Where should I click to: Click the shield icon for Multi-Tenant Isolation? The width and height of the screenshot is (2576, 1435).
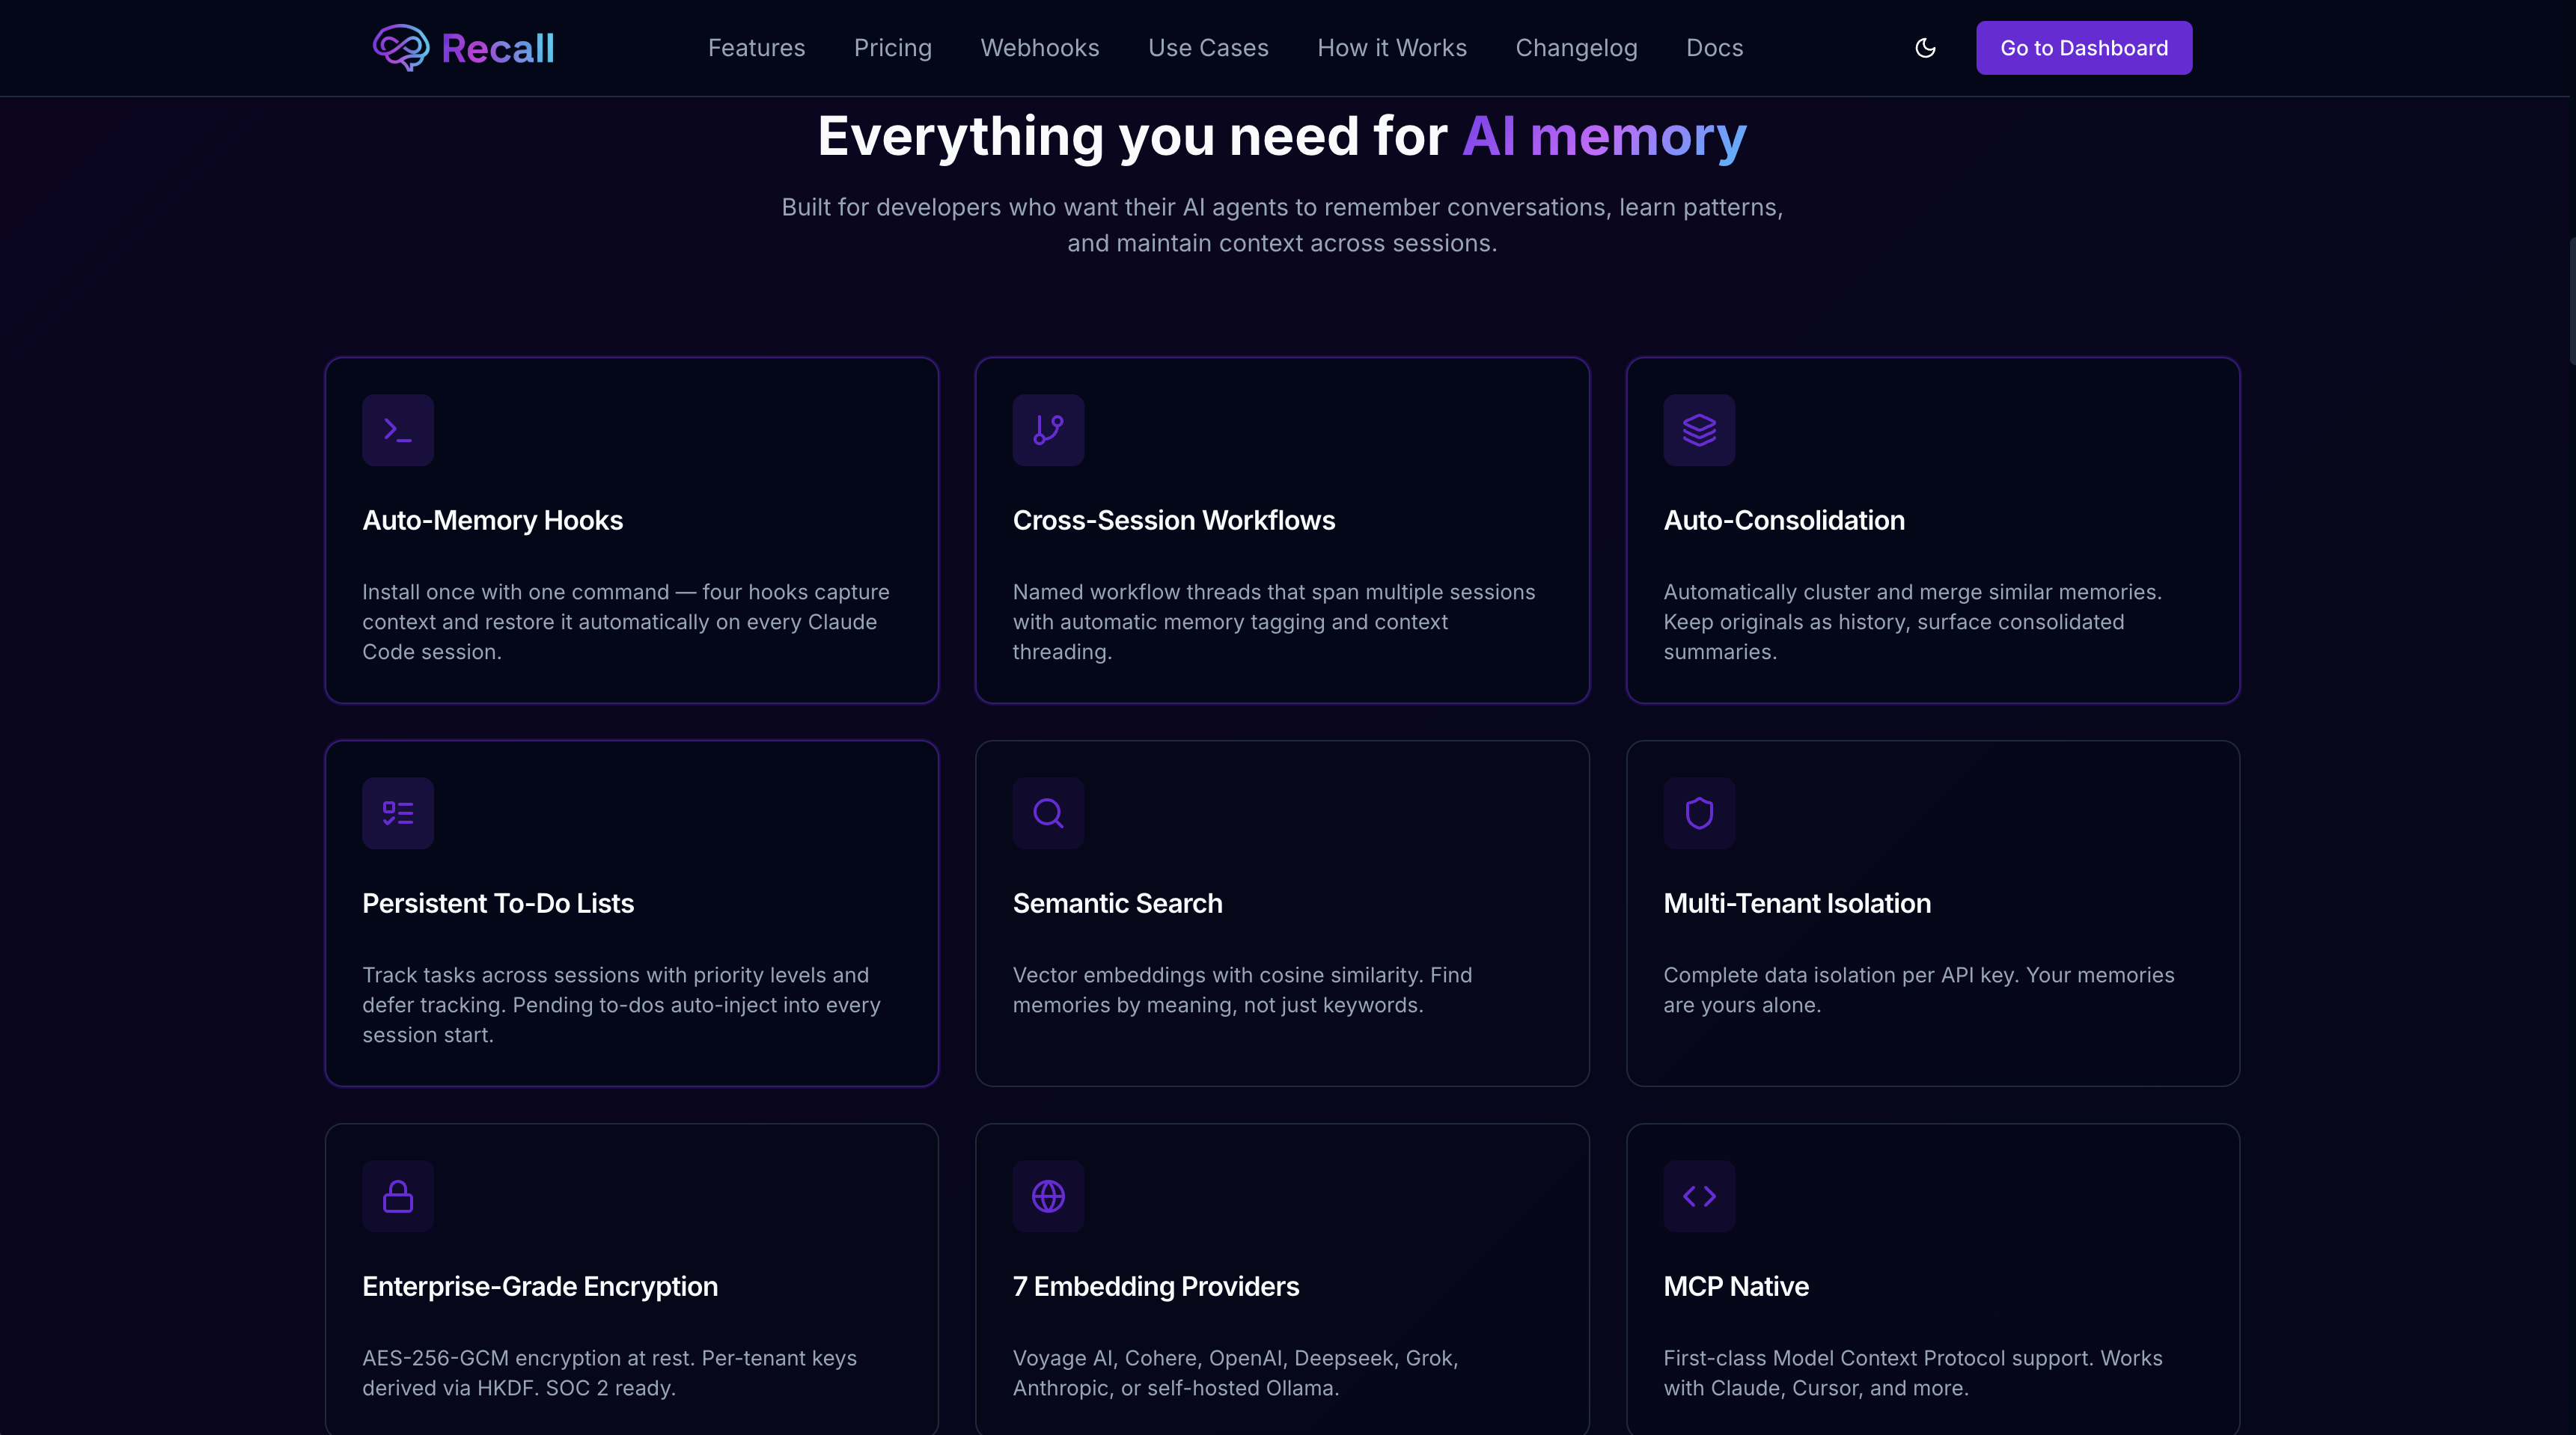[1699, 813]
